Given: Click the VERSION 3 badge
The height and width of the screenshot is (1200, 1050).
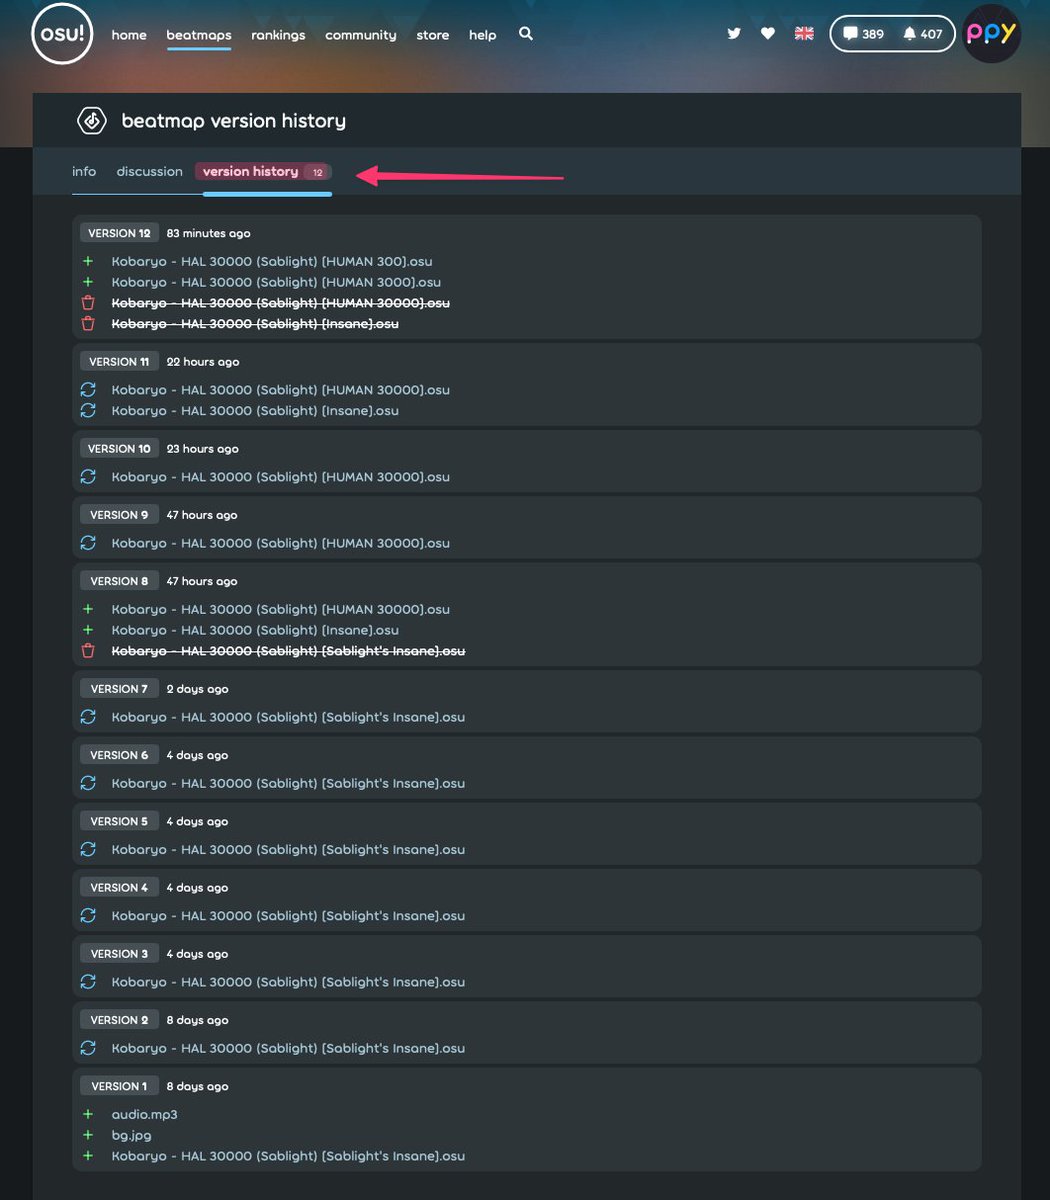Looking at the screenshot, I should (119, 954).
